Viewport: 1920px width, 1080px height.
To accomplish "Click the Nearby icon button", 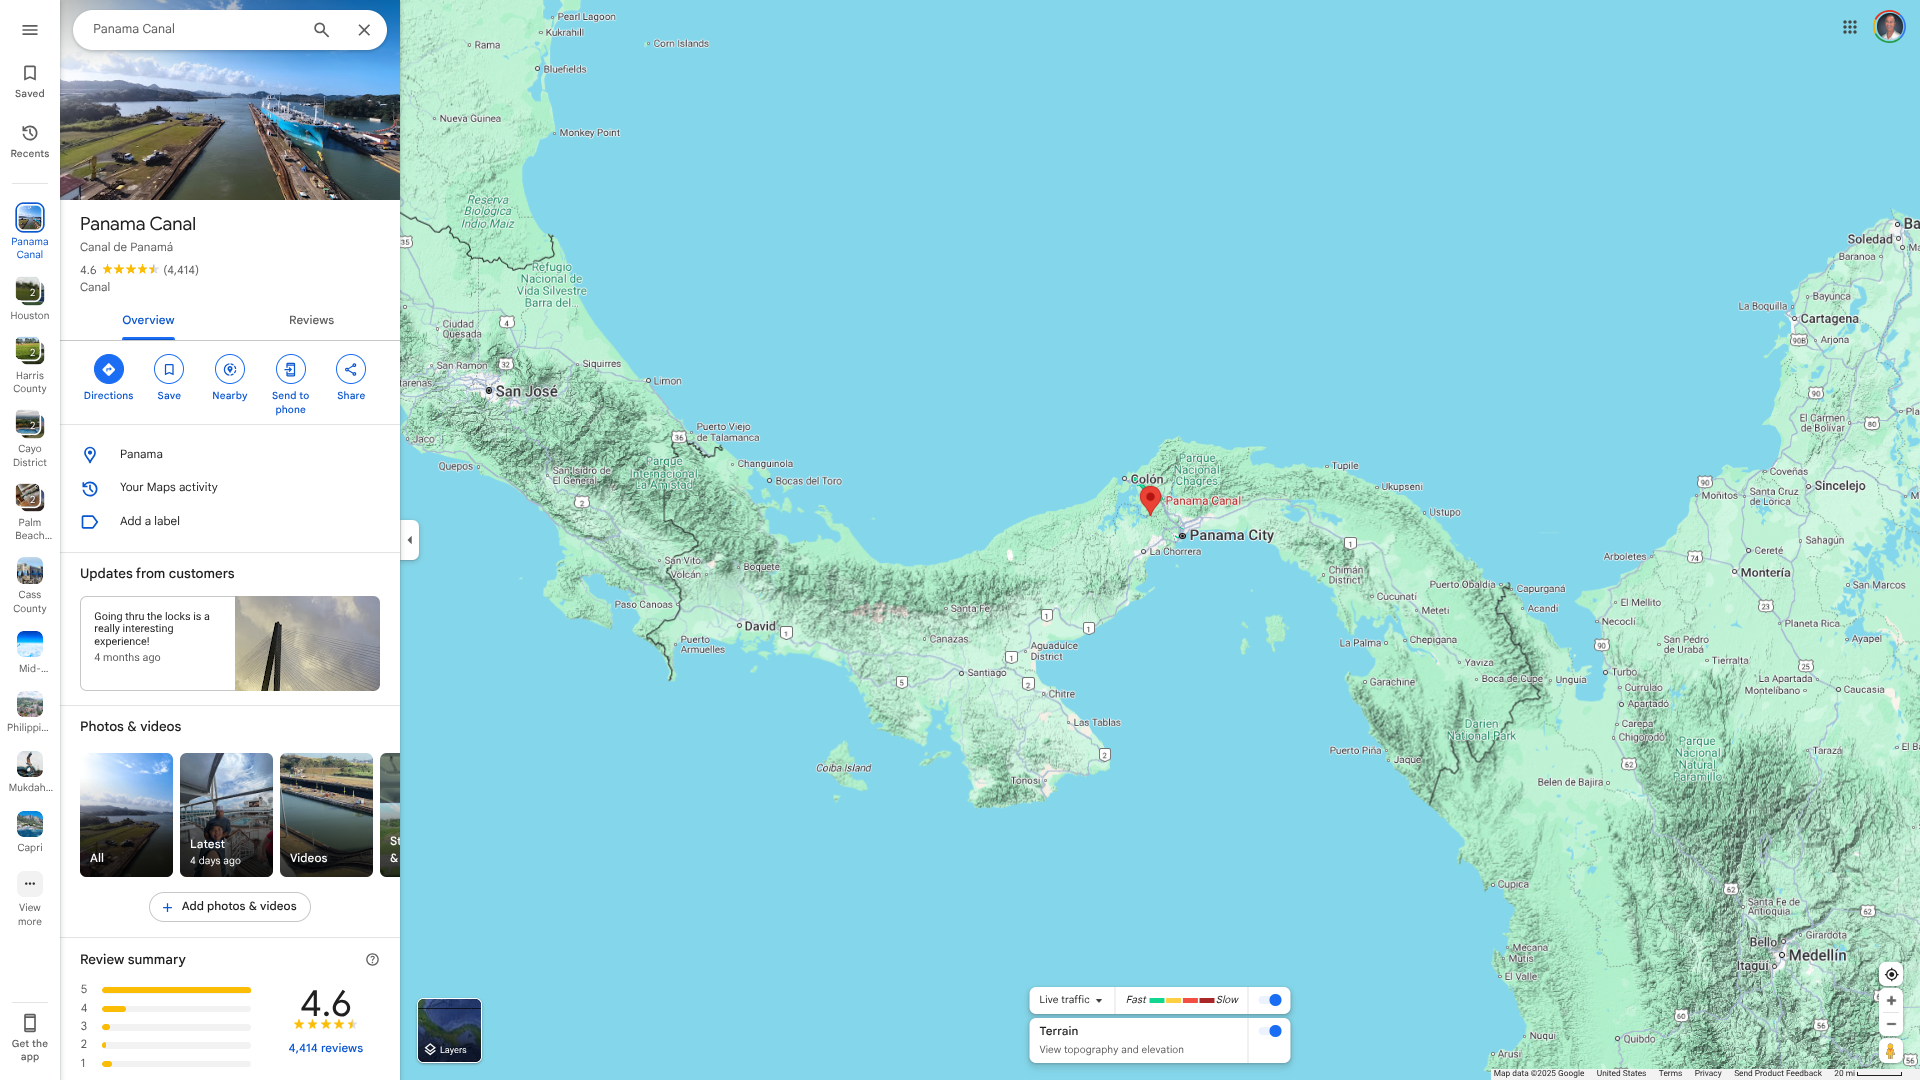I will (x=229, y=370).
